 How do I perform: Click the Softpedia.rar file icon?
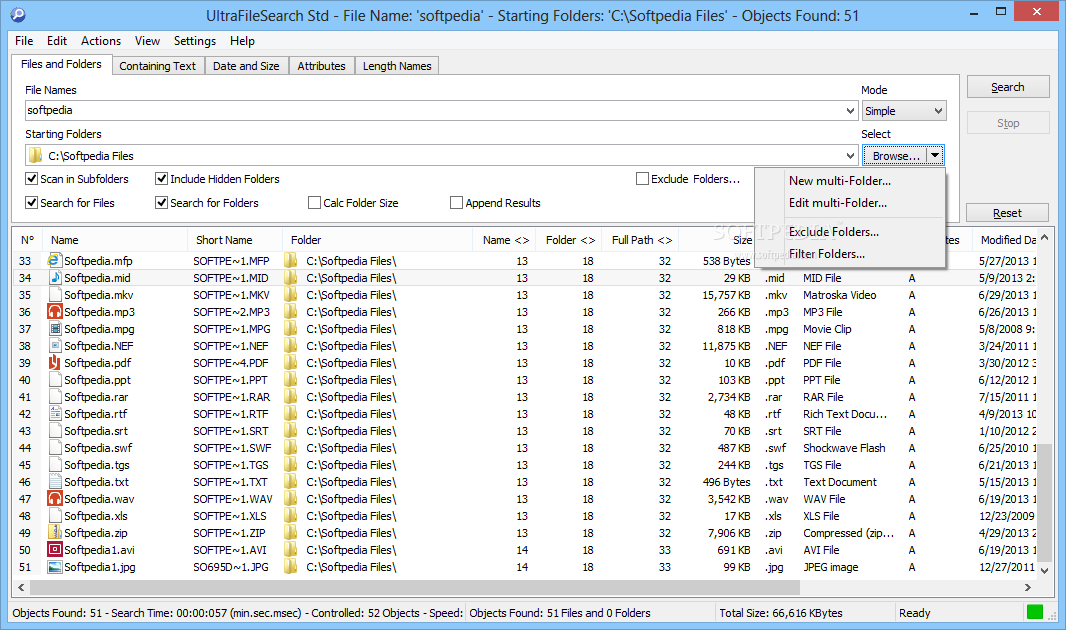point(54,396)
